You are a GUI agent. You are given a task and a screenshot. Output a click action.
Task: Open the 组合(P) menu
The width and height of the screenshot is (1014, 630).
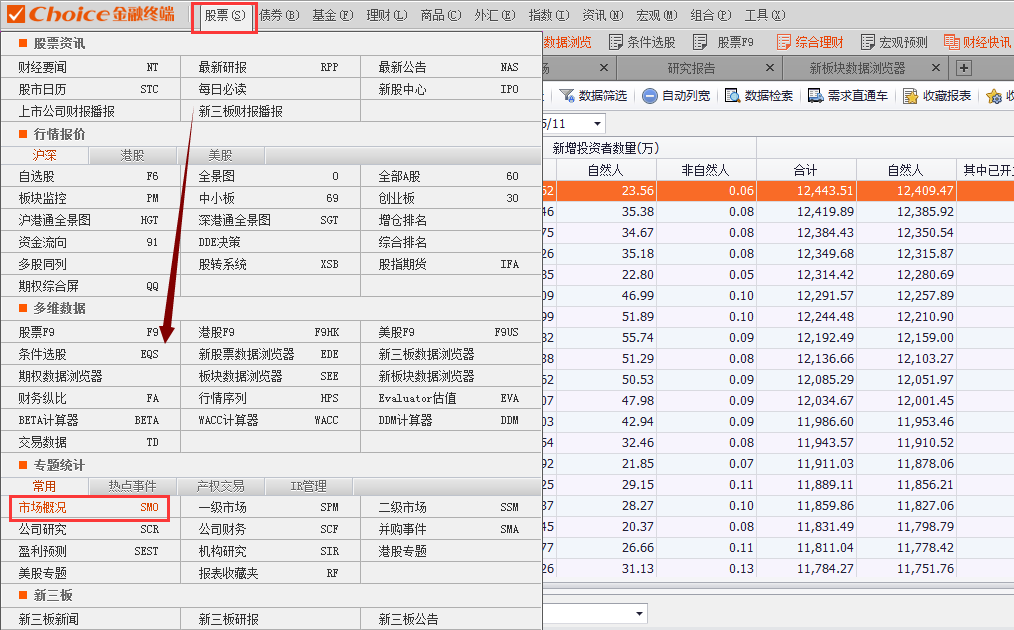[711, 15]
